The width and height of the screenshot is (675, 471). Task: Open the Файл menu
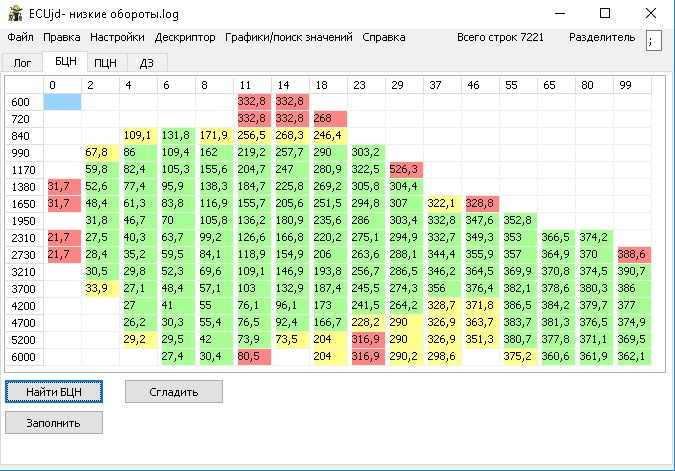(20, 37)
